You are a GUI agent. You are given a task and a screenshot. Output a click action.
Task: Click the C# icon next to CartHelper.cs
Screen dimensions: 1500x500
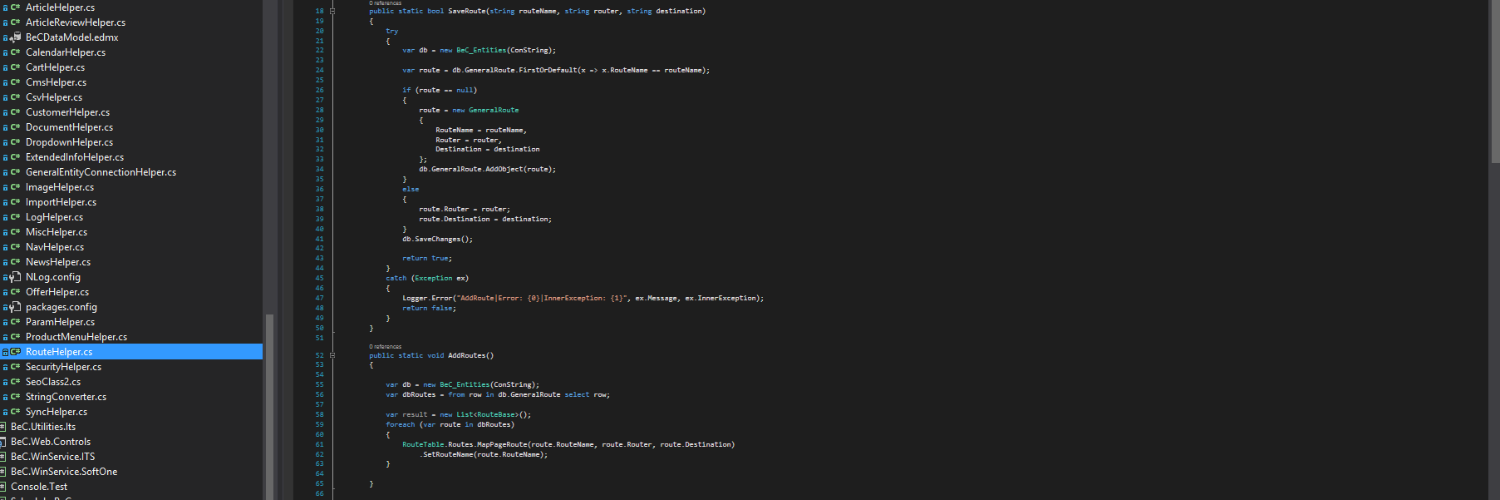(x=15, y=67)
